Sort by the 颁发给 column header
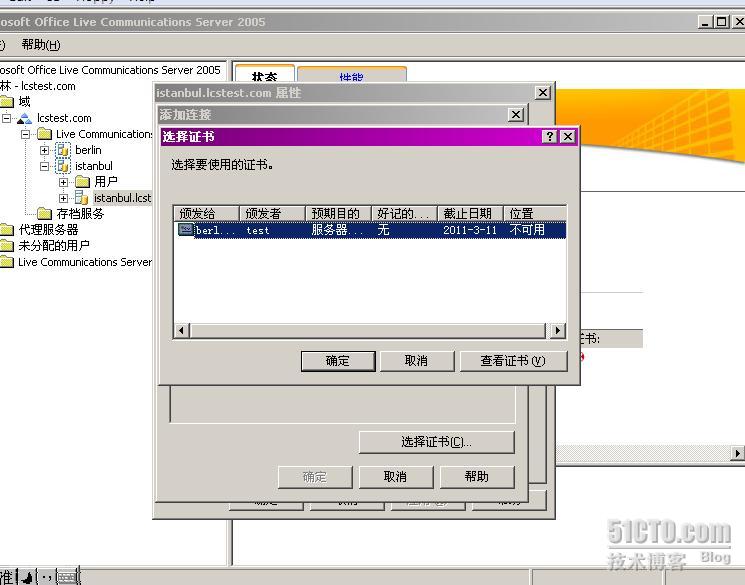 (206, 214)
